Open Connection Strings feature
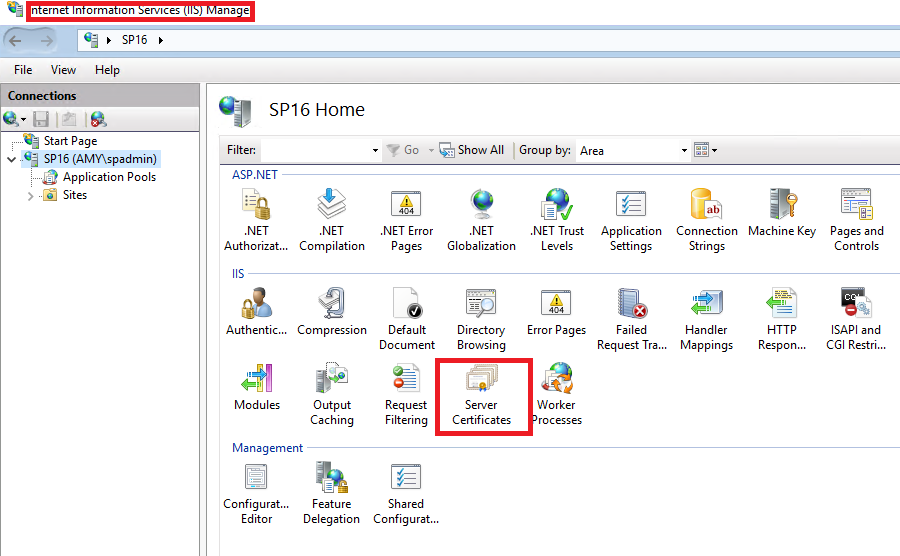Image resolution: width=900 pixels, height=556 pixels. pos(707,220)
